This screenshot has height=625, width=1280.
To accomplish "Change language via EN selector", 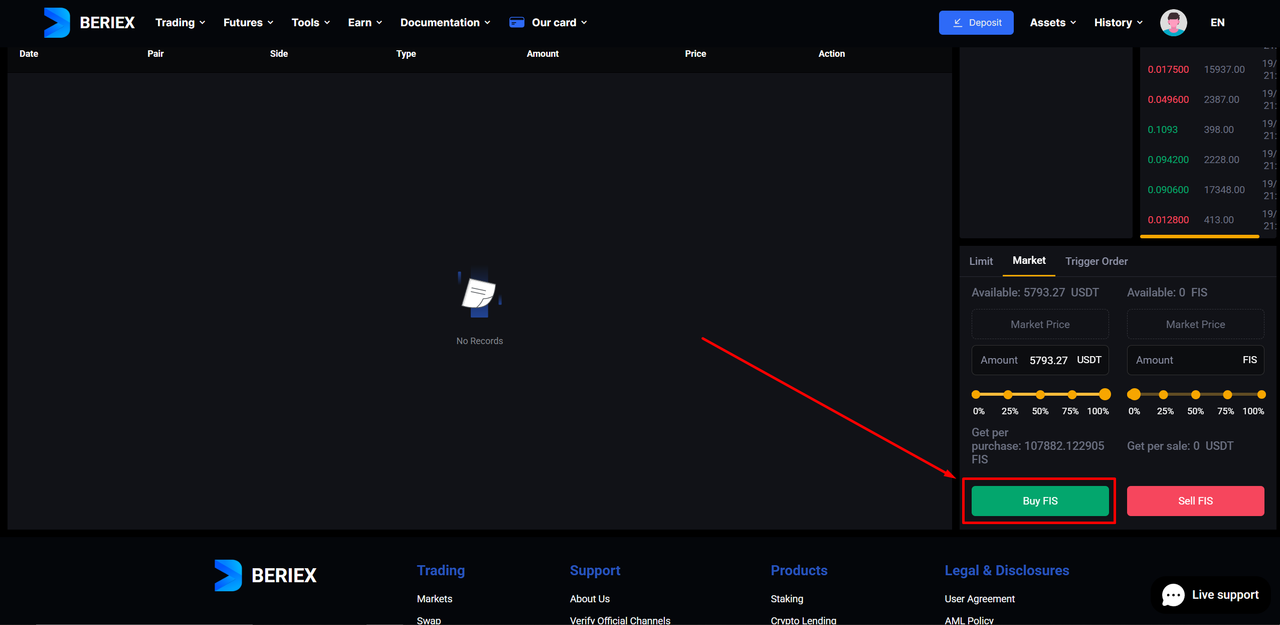I will (x=1217, y=22).
